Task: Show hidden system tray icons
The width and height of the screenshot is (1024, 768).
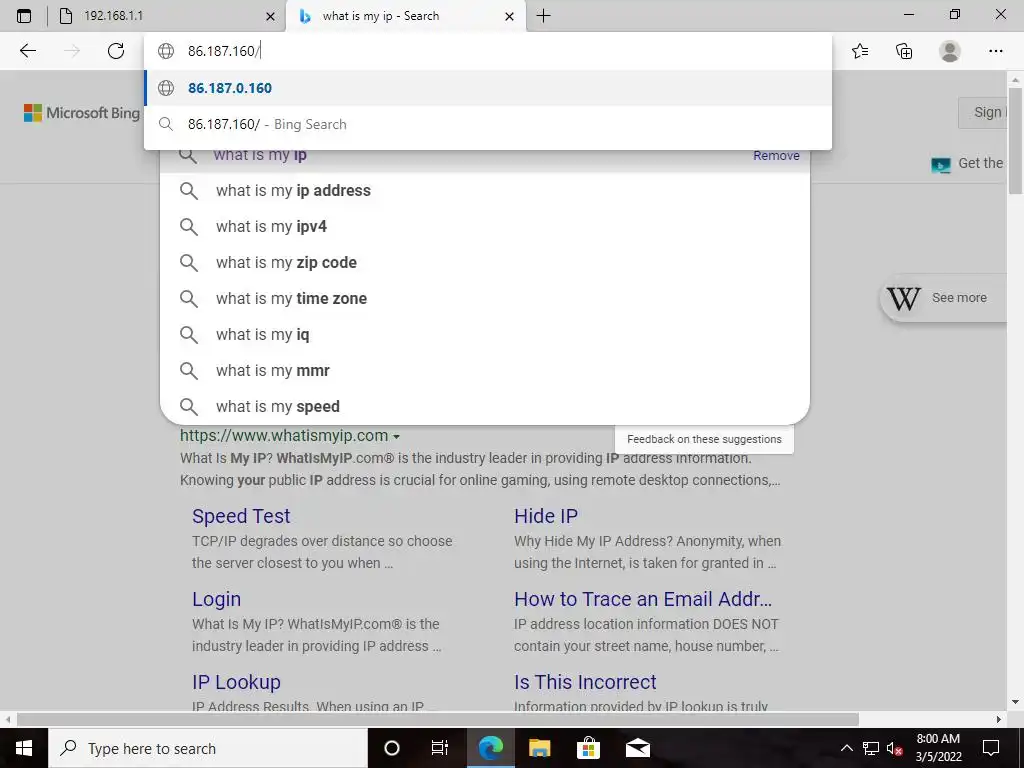Action: click(846, 748)
